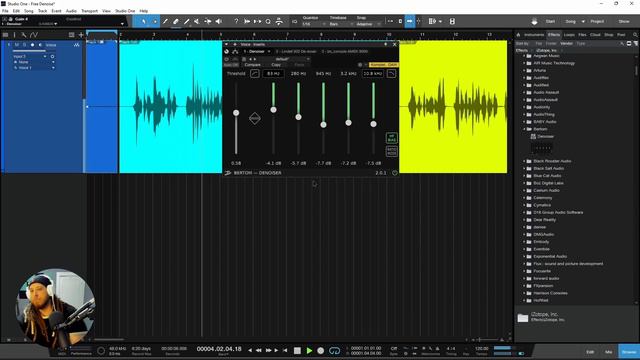Select the Listen speaker tool
The width and height of the screenshot is (640, 360).
pos(219,21)
